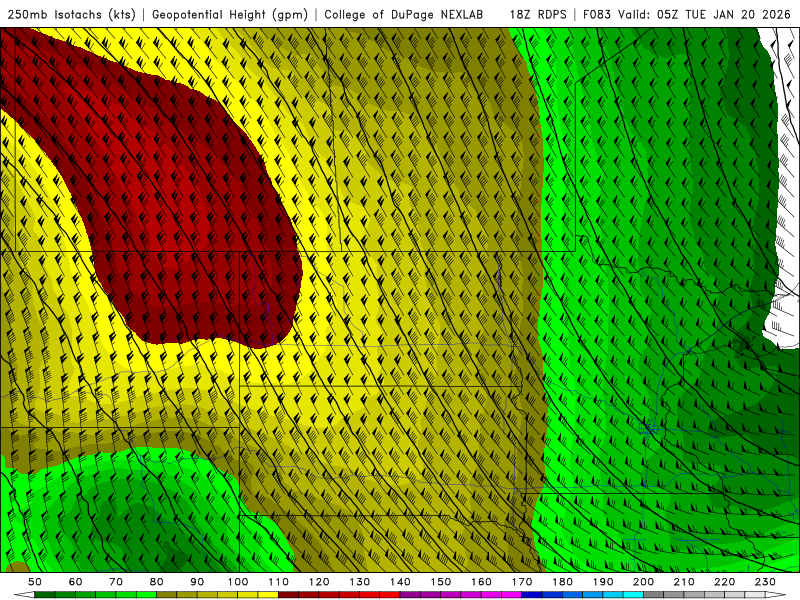Click the 100 knot legend label
Viewport: 800px width, 600px height.
(x=238, y=582)
